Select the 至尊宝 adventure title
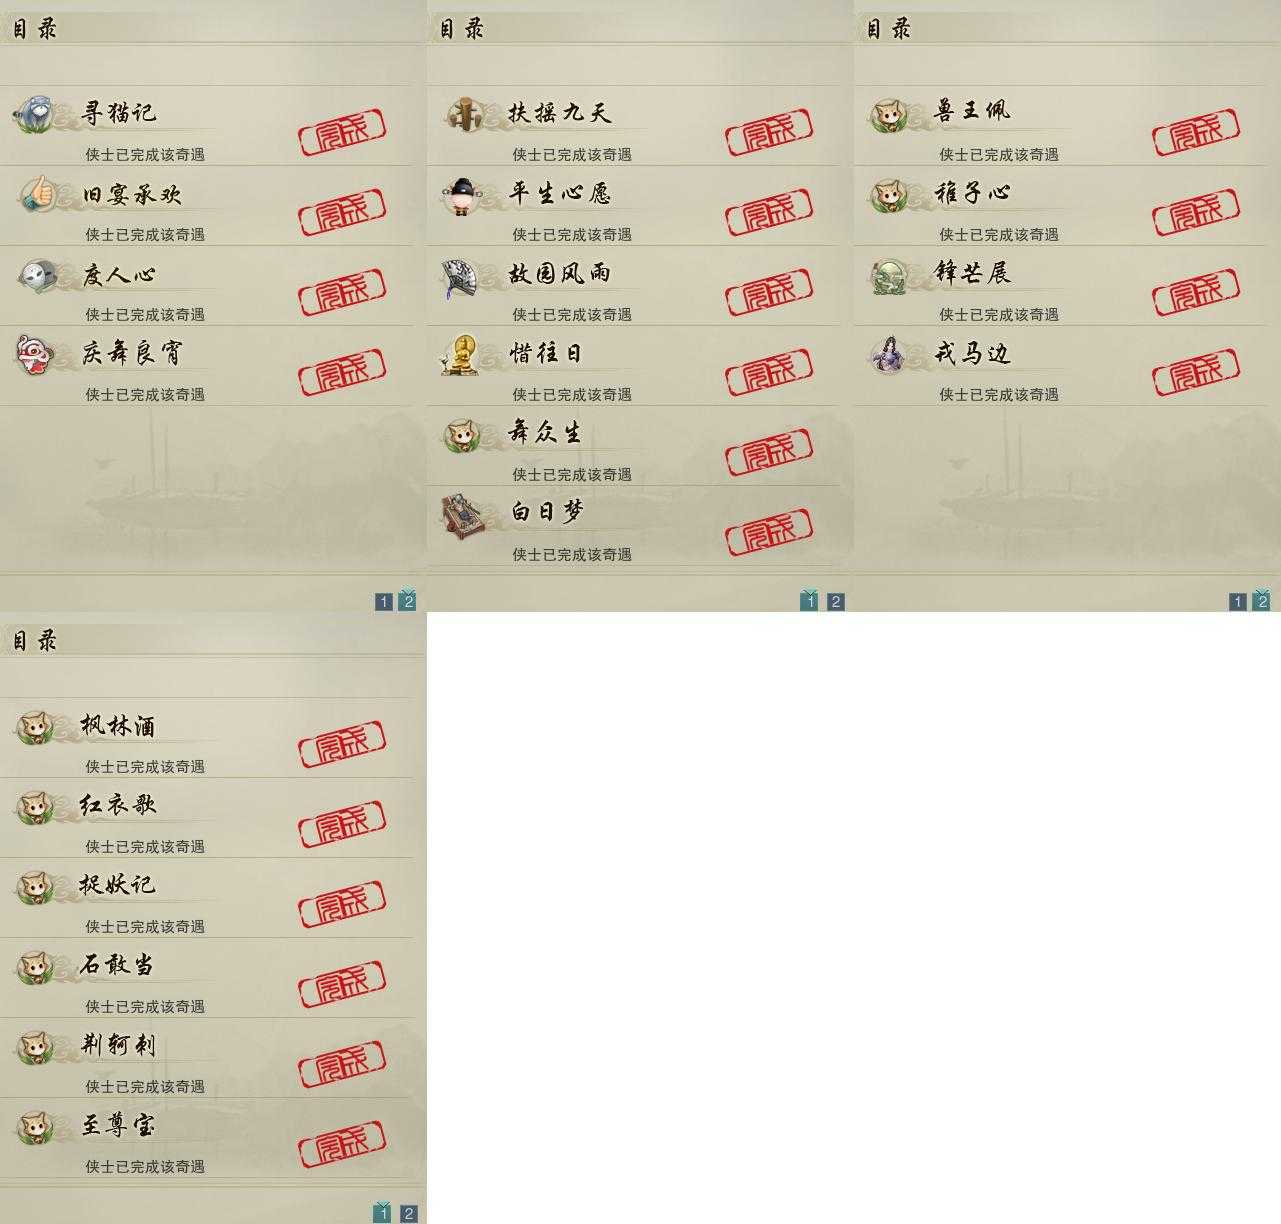This screenshot has height=1224, width=1281. [118, 1125]
